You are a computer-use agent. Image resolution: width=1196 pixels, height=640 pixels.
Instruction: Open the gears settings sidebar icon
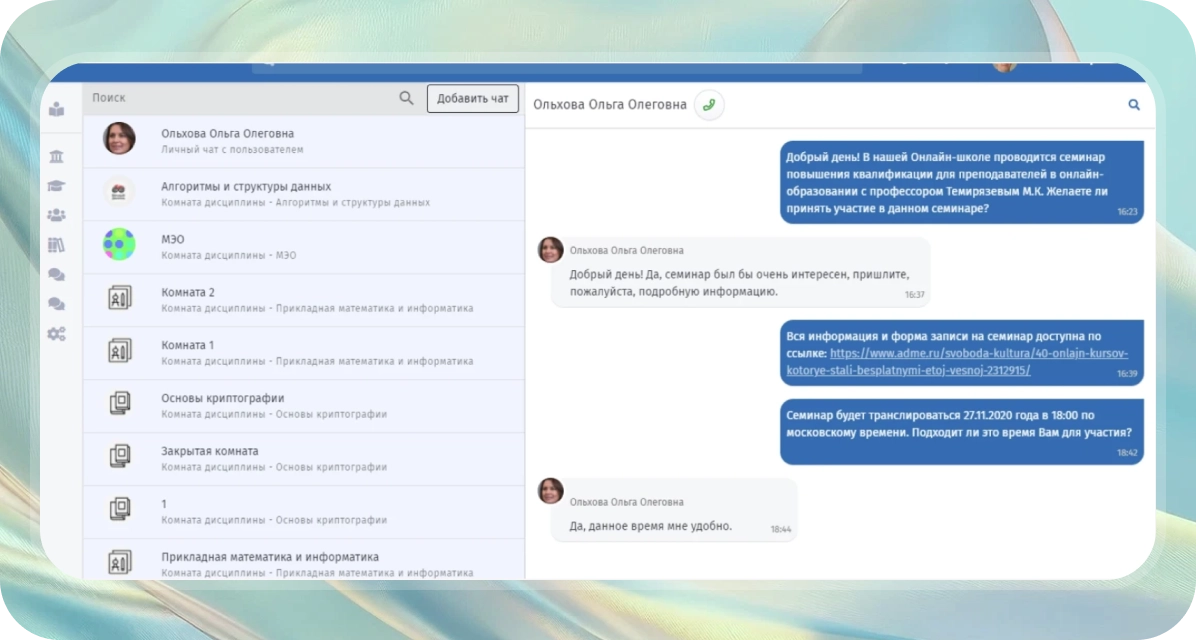point(56,334)
